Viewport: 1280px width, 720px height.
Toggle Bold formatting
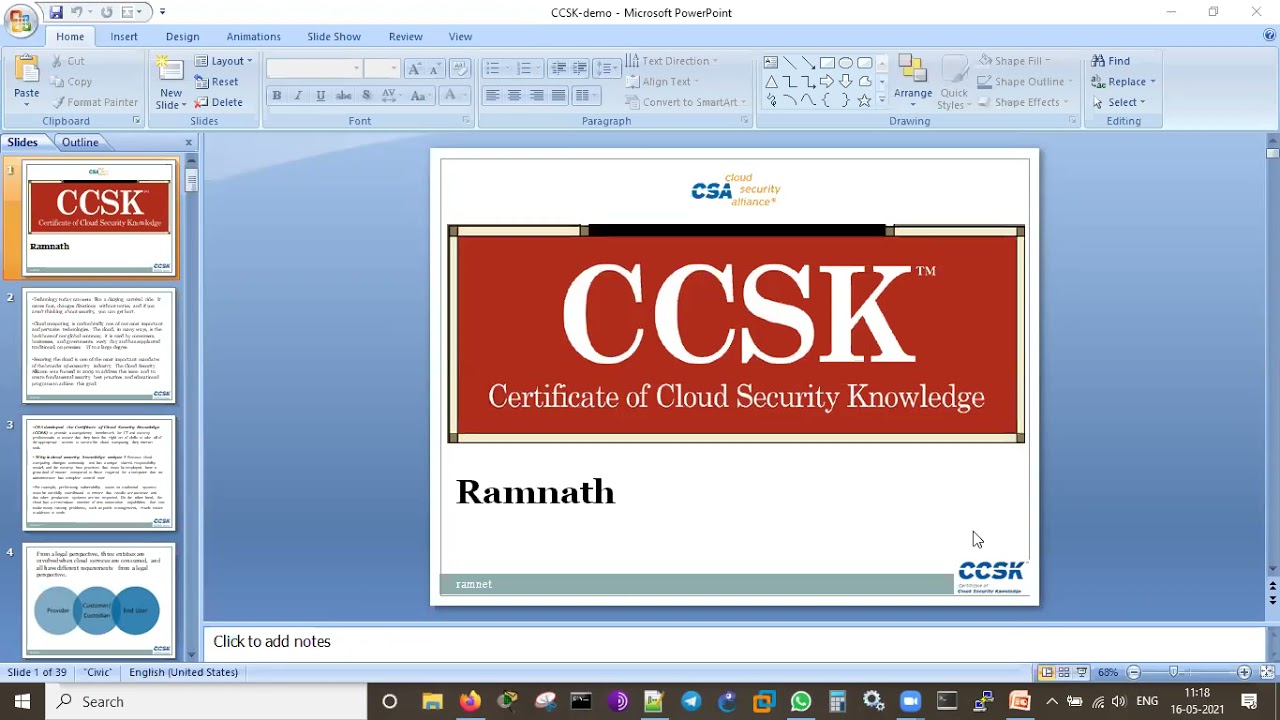point(277,96)
